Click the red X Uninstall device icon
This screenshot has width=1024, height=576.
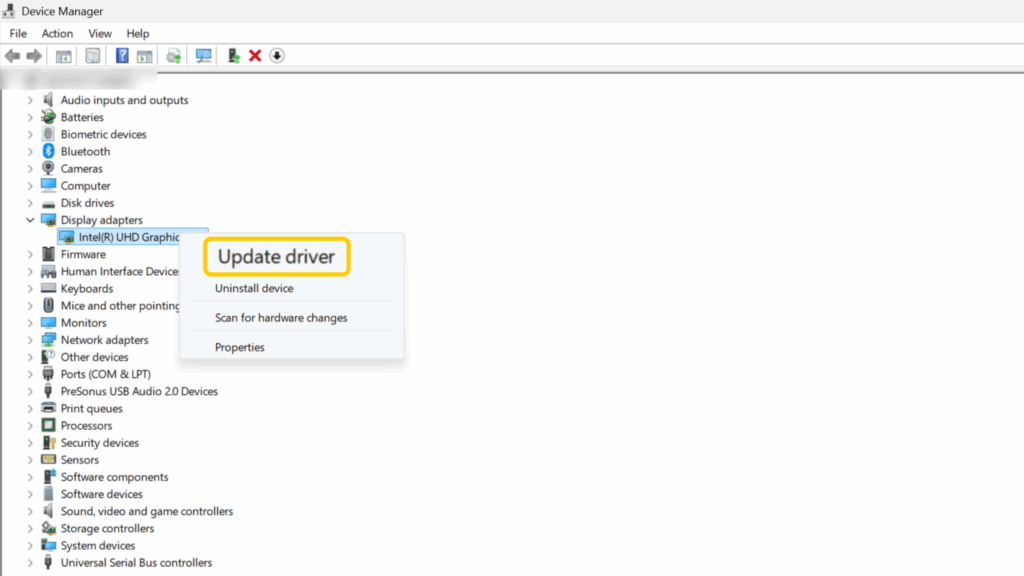click(x=255, y=56)
